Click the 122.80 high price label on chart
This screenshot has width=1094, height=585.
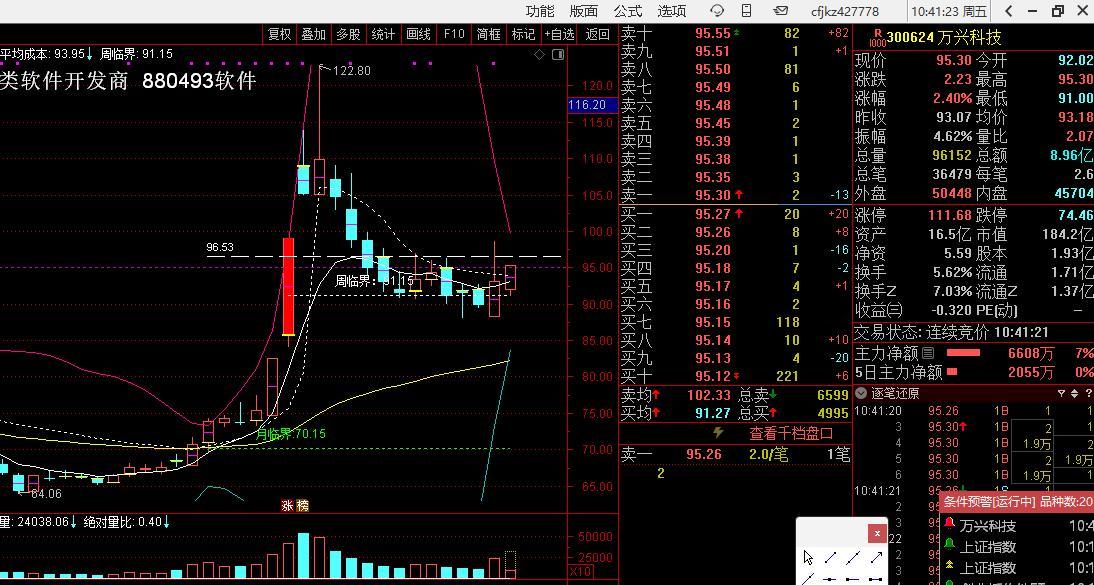pyautogui.click(x=352, y=71)
